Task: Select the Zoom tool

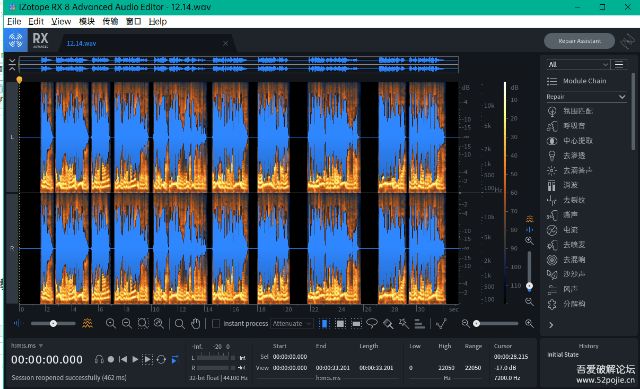Action: (x=180, y=324)
